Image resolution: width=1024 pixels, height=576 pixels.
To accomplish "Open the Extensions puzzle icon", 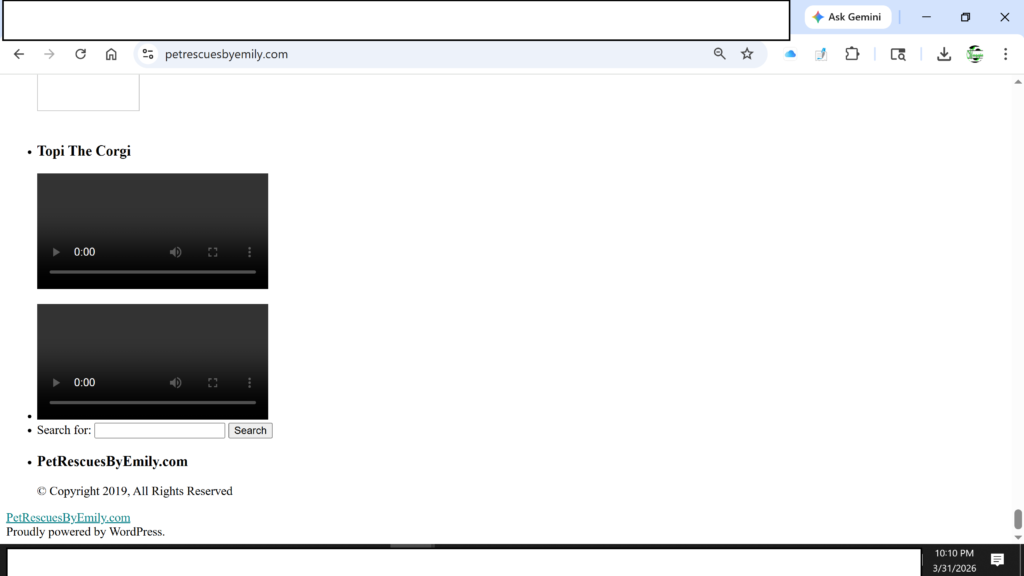I will click(x=852, y=54).
